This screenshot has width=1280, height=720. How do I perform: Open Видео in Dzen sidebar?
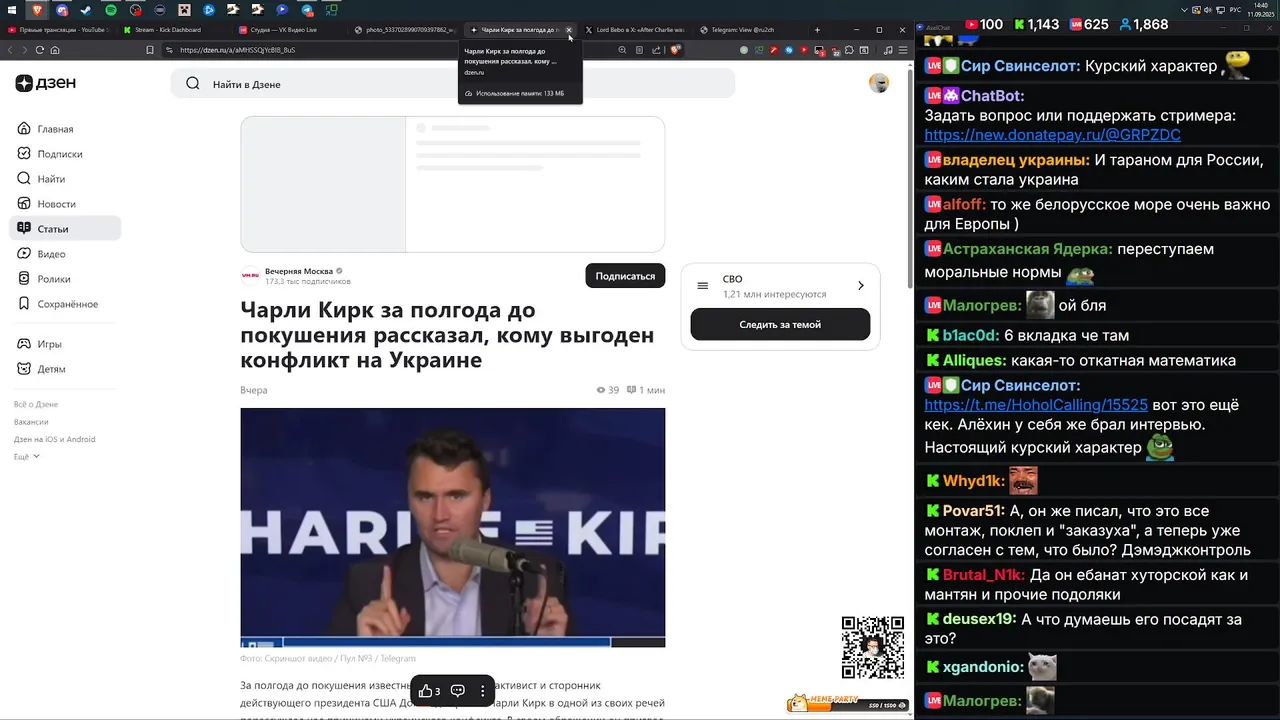(65, 254)
